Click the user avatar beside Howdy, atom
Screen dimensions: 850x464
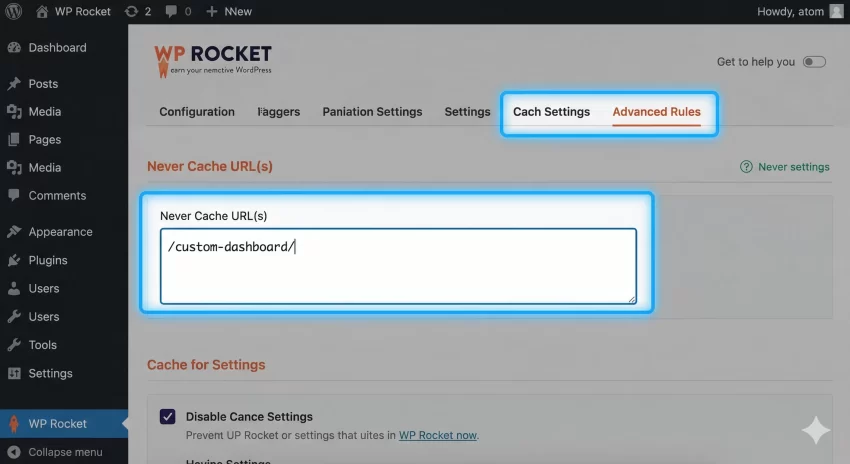pos(836,11)
